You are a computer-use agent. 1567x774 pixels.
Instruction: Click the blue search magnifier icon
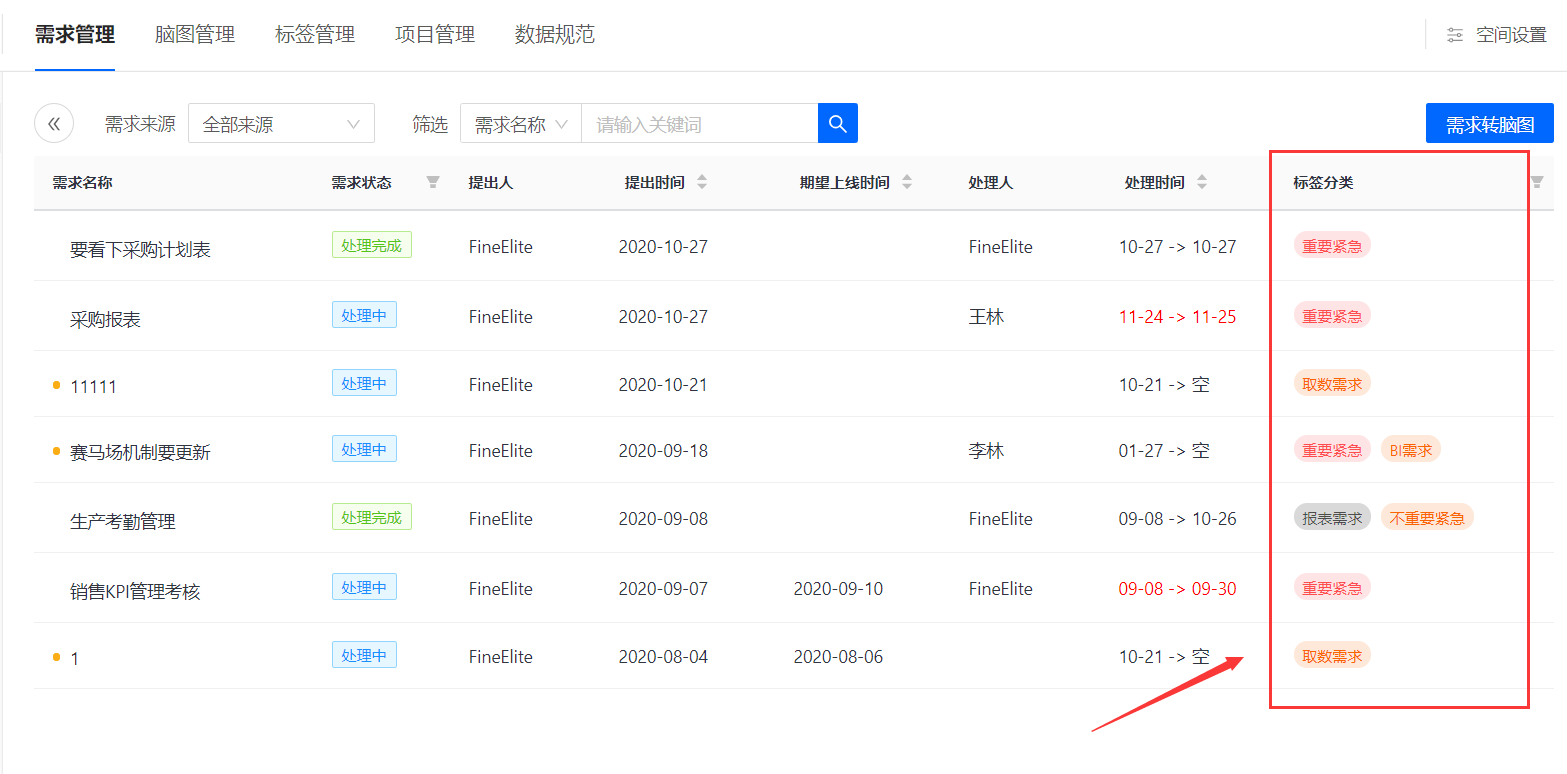[x=838, y=124]
